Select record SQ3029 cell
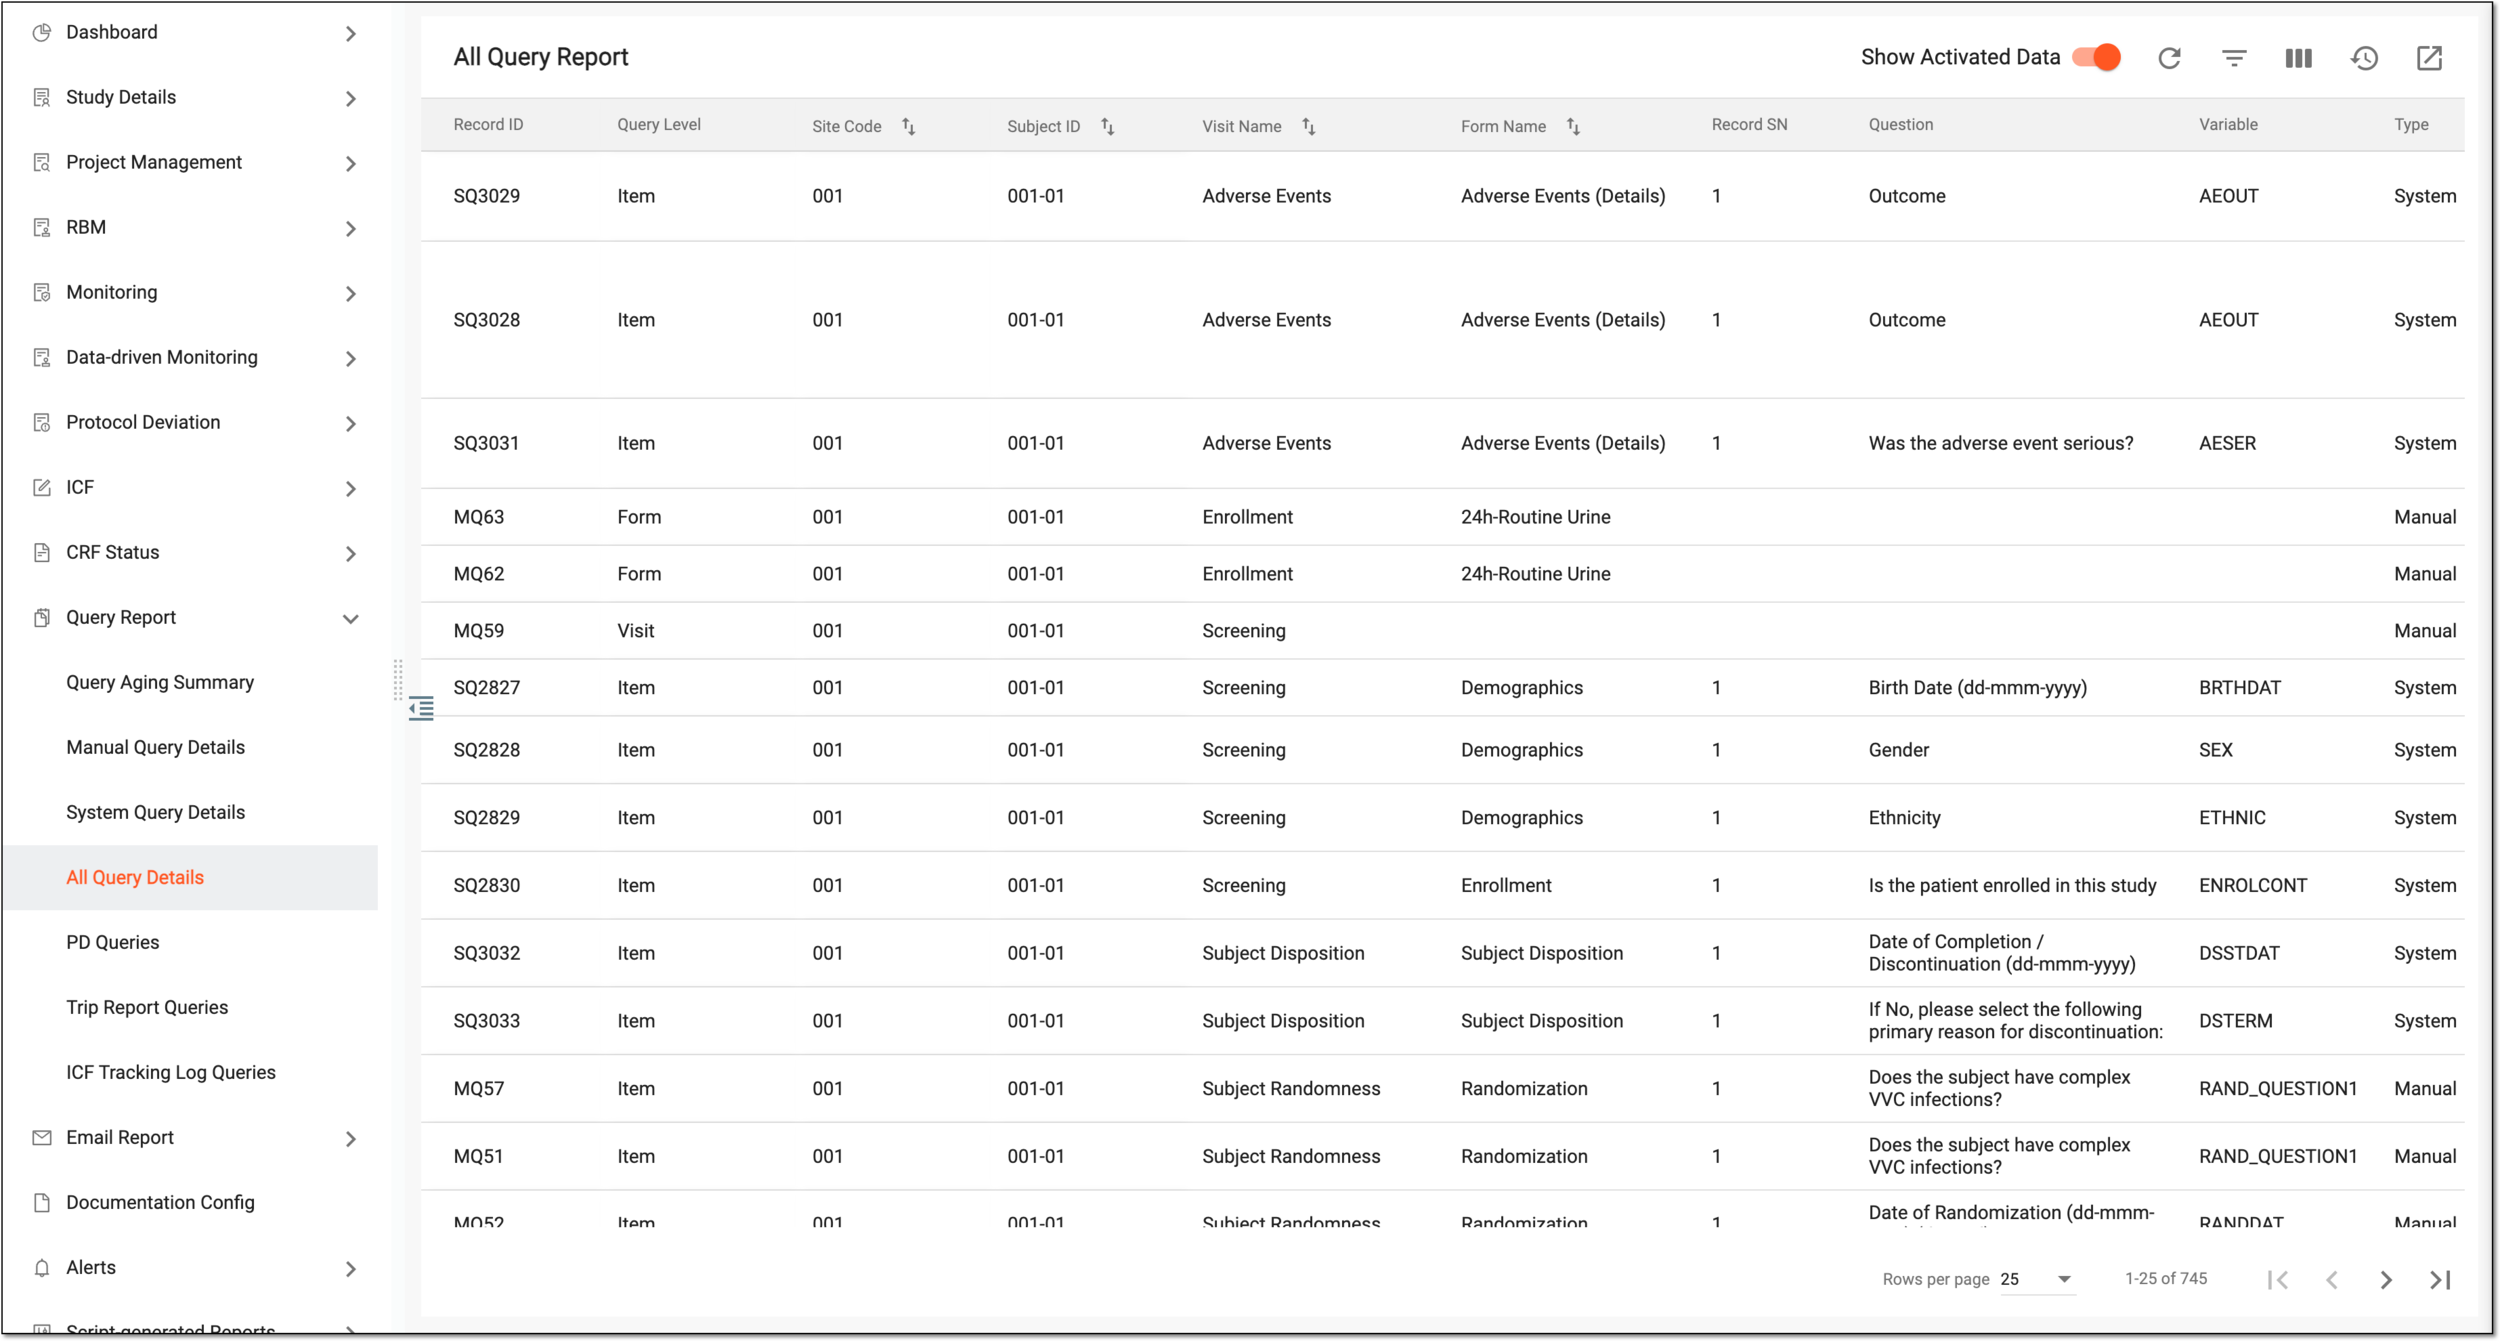This screenshot has width=2500, height=1341. 487,196
